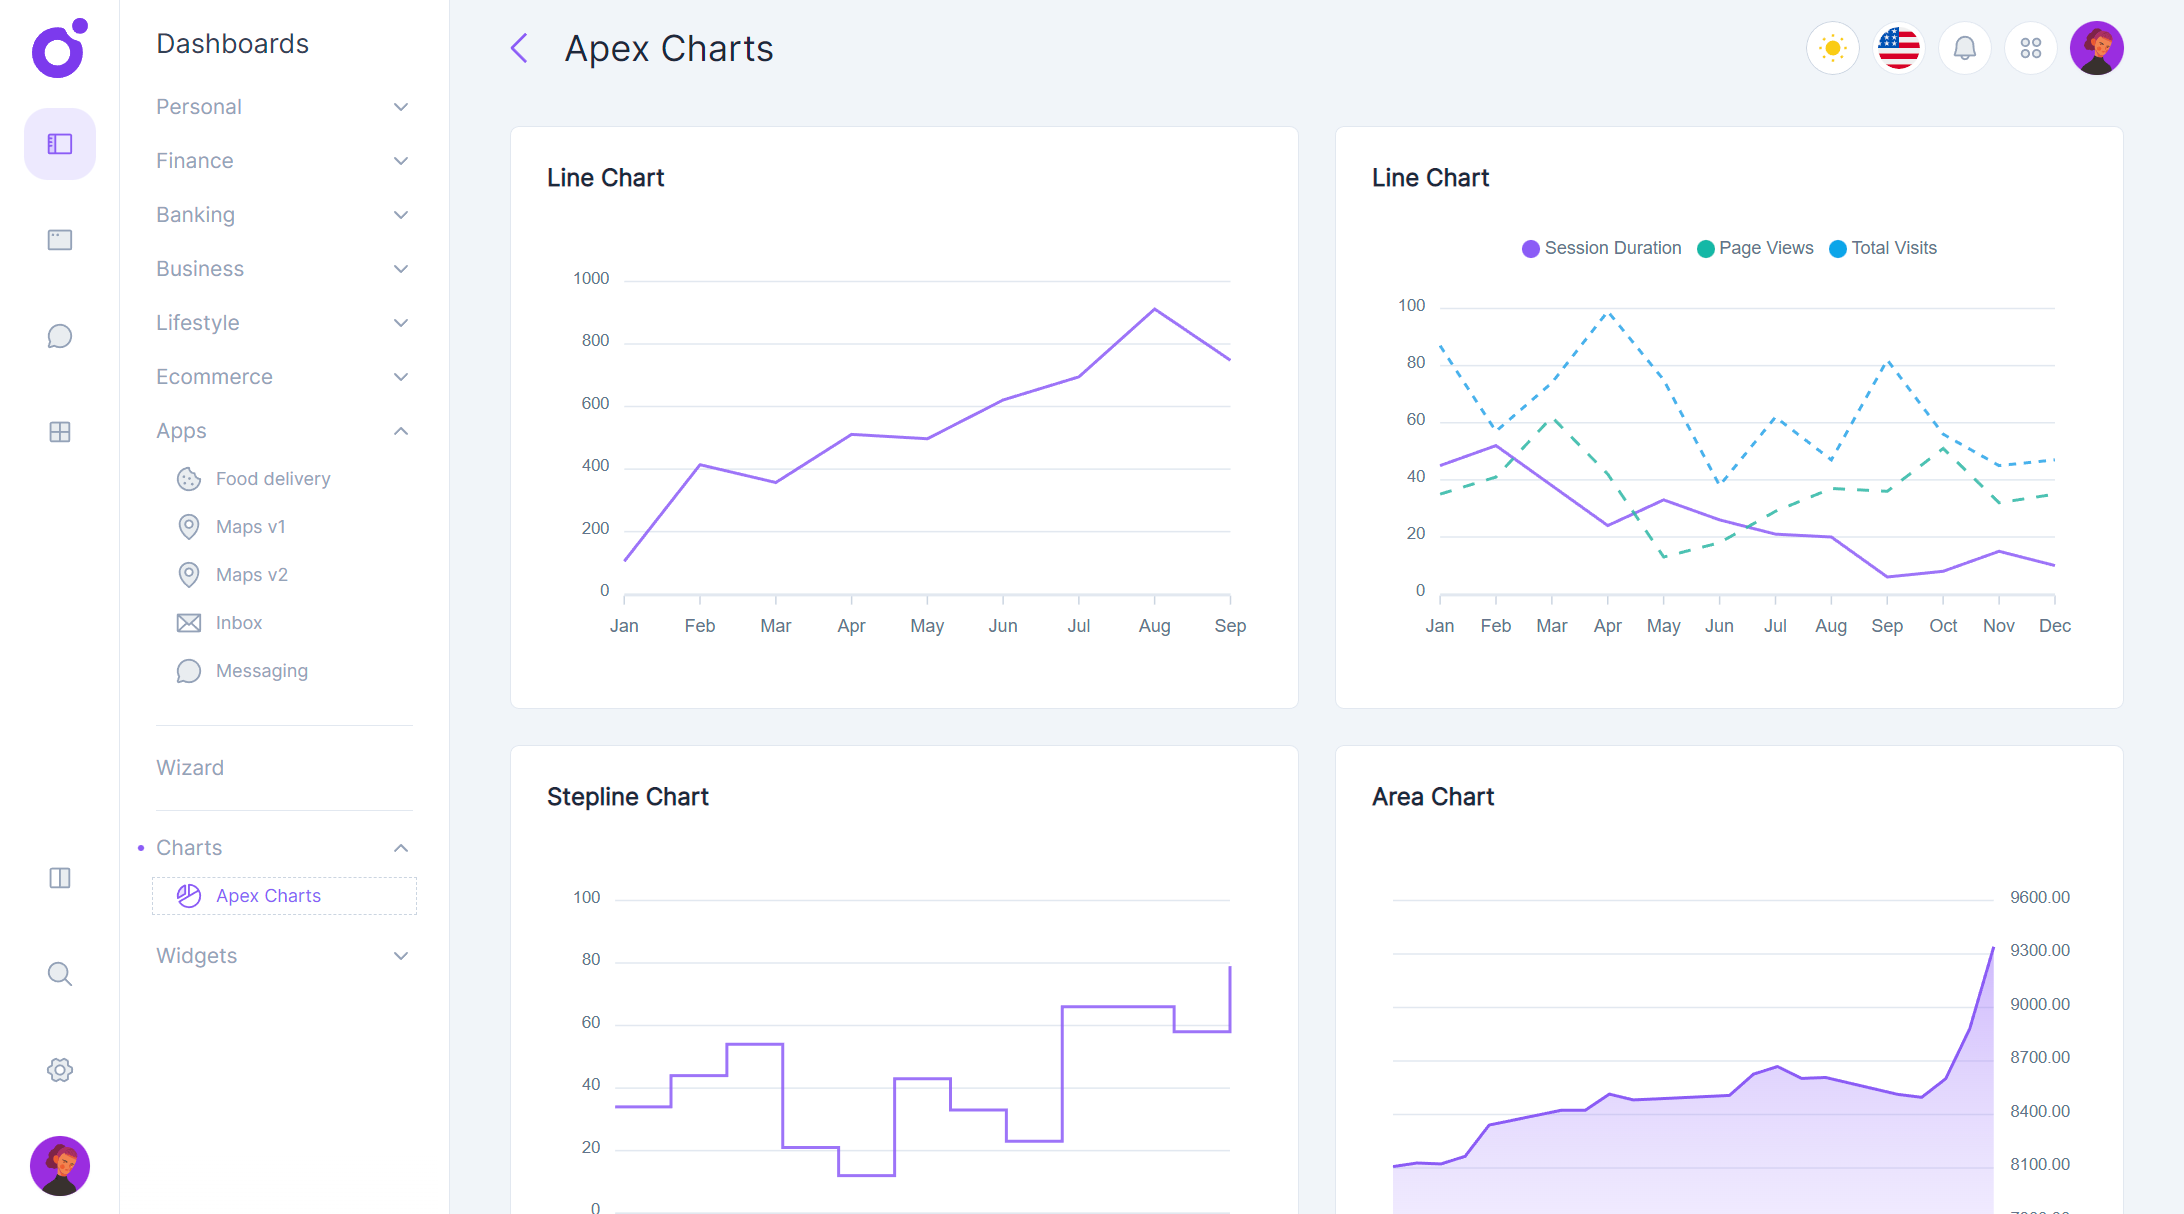Select the Dashboards sidebar icon

coord(59,143)
